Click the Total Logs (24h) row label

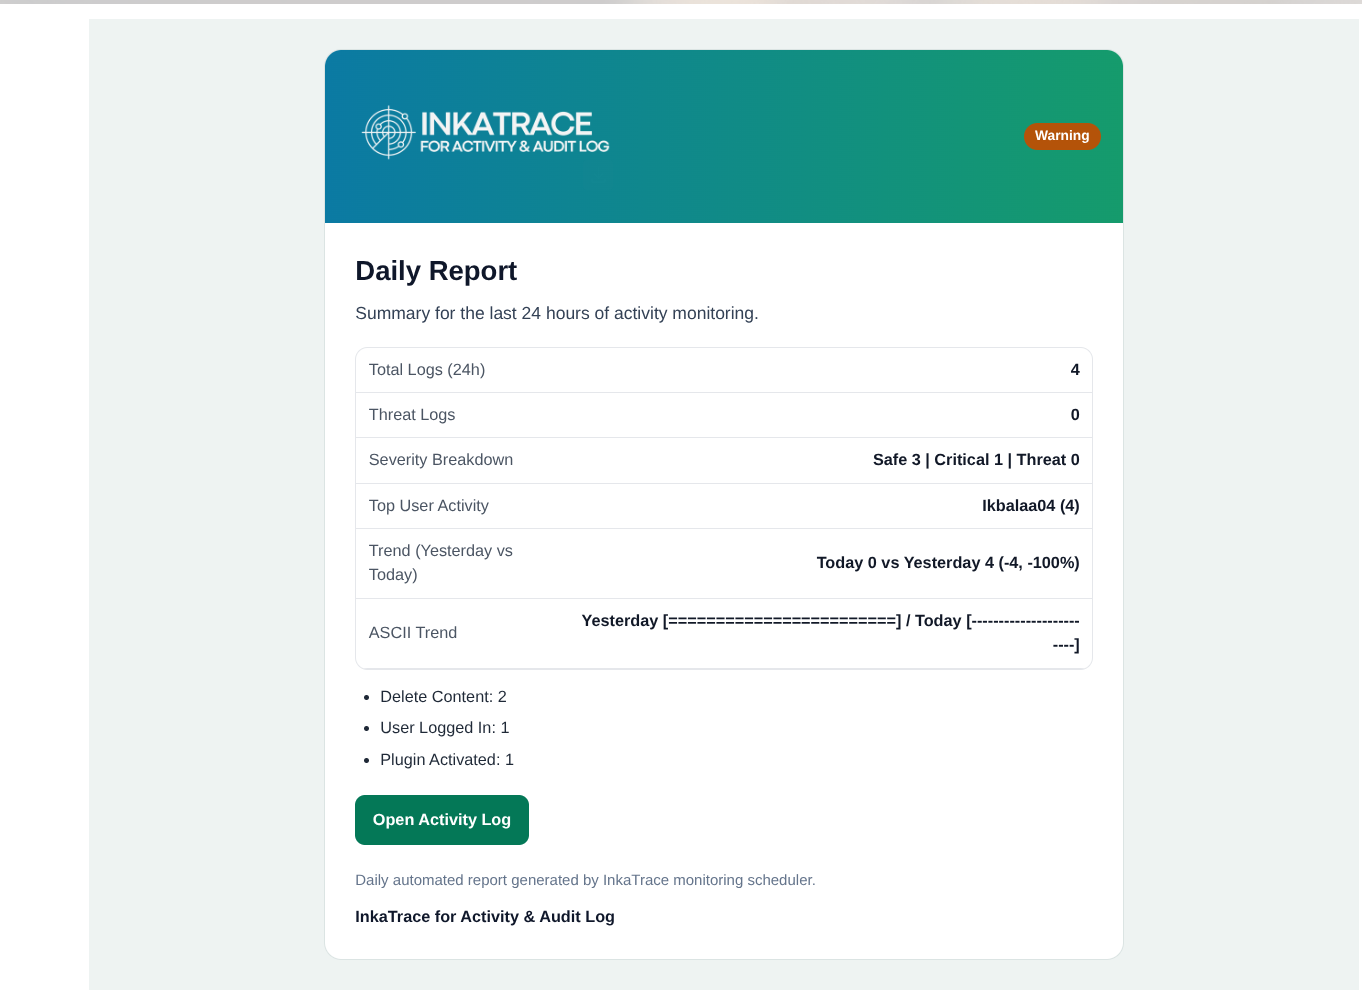click(x=427, y=369)
